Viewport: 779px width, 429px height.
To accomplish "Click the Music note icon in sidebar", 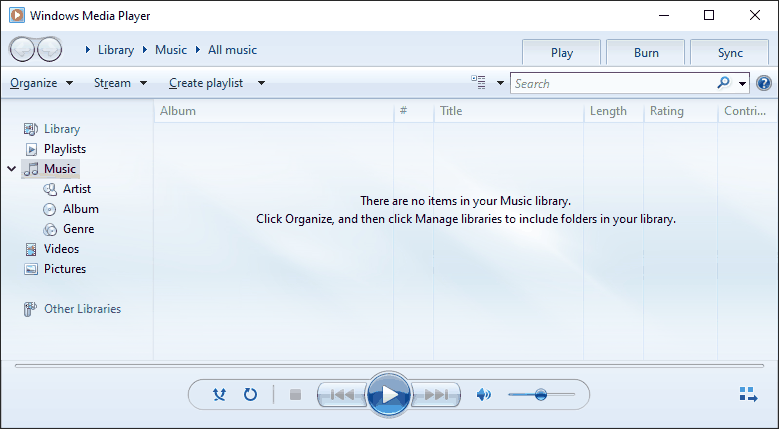I will [31, 169].
